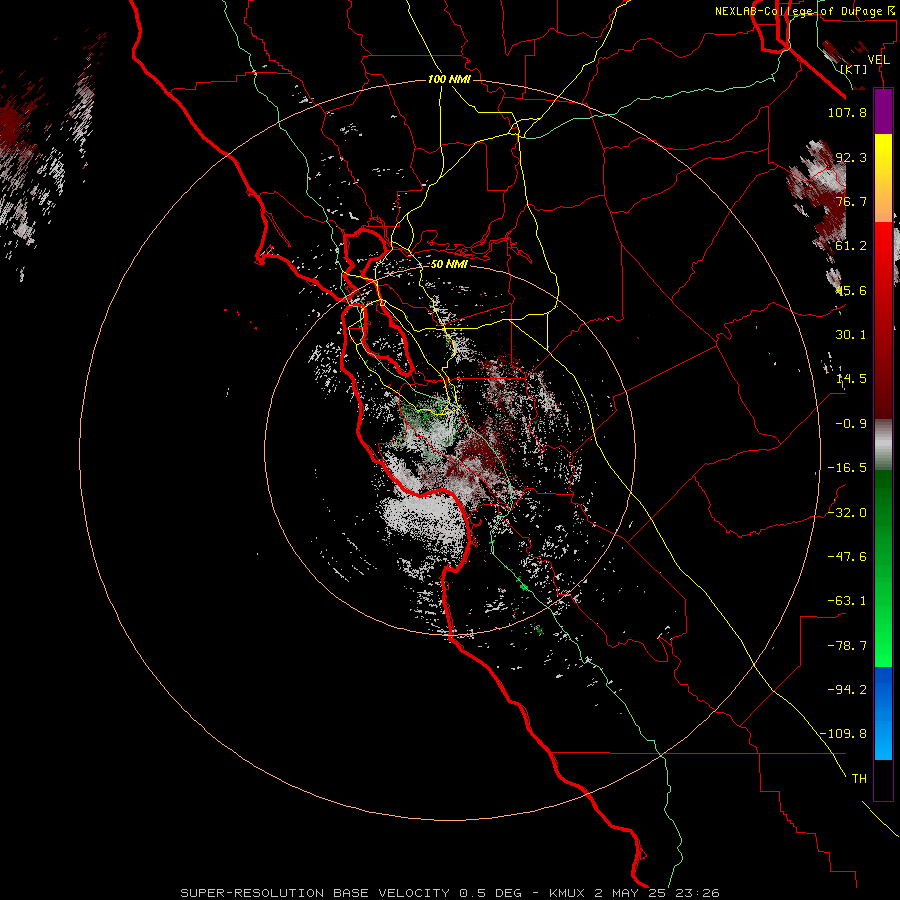Select the 30.1 scale value
This screenshot has width=900, height=900.
(x=851, y=335)
